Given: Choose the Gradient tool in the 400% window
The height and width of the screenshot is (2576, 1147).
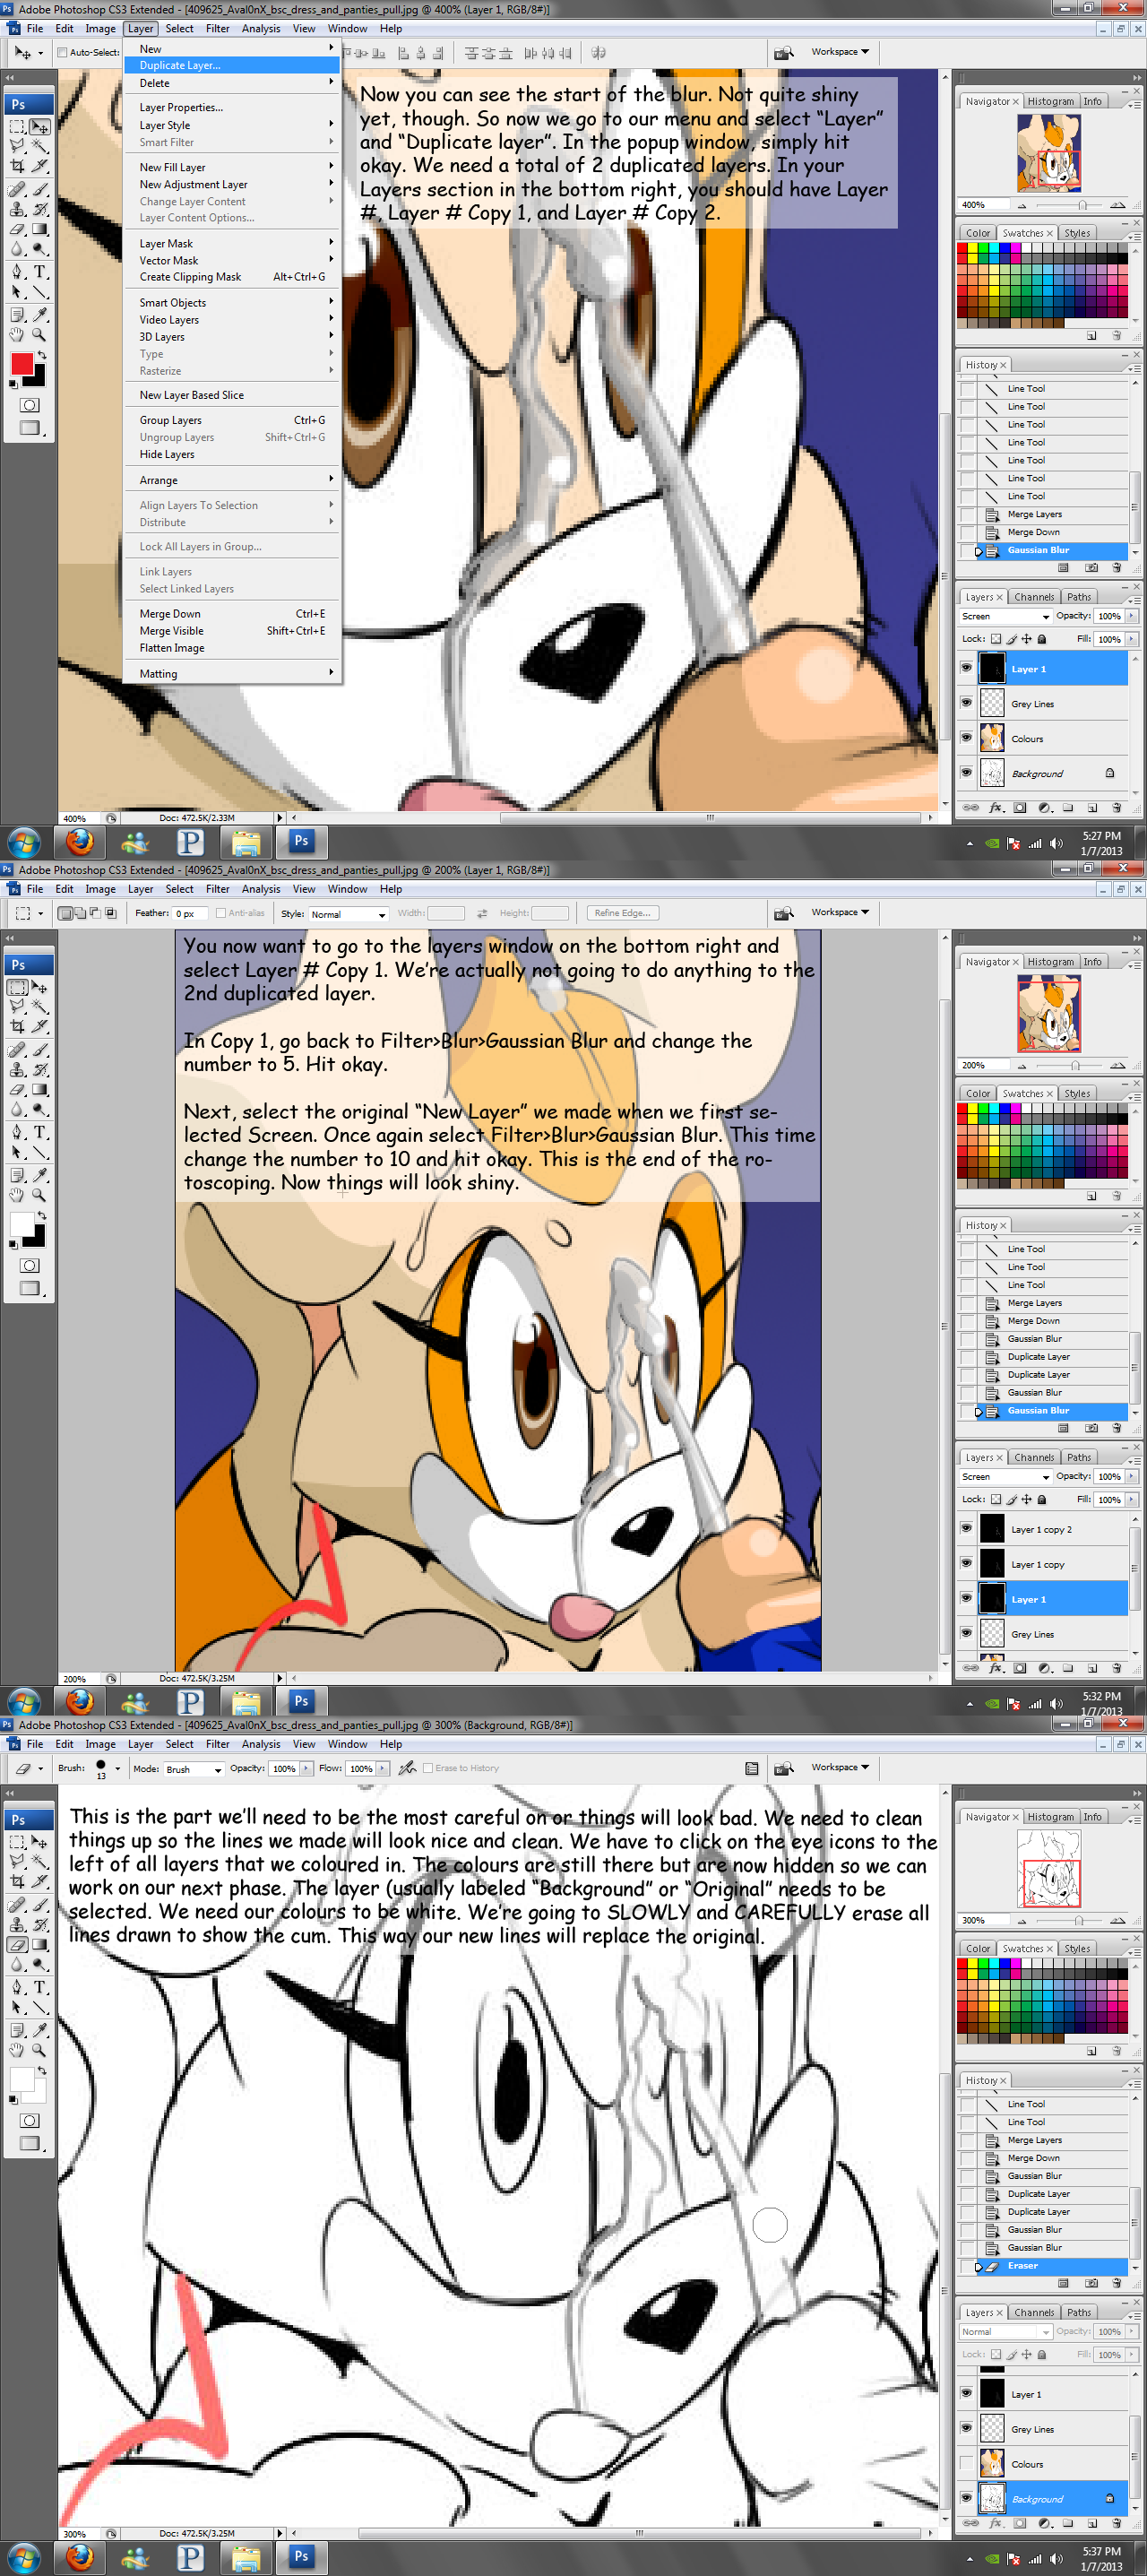Looking at the screenshot, I should pos(40,229).
